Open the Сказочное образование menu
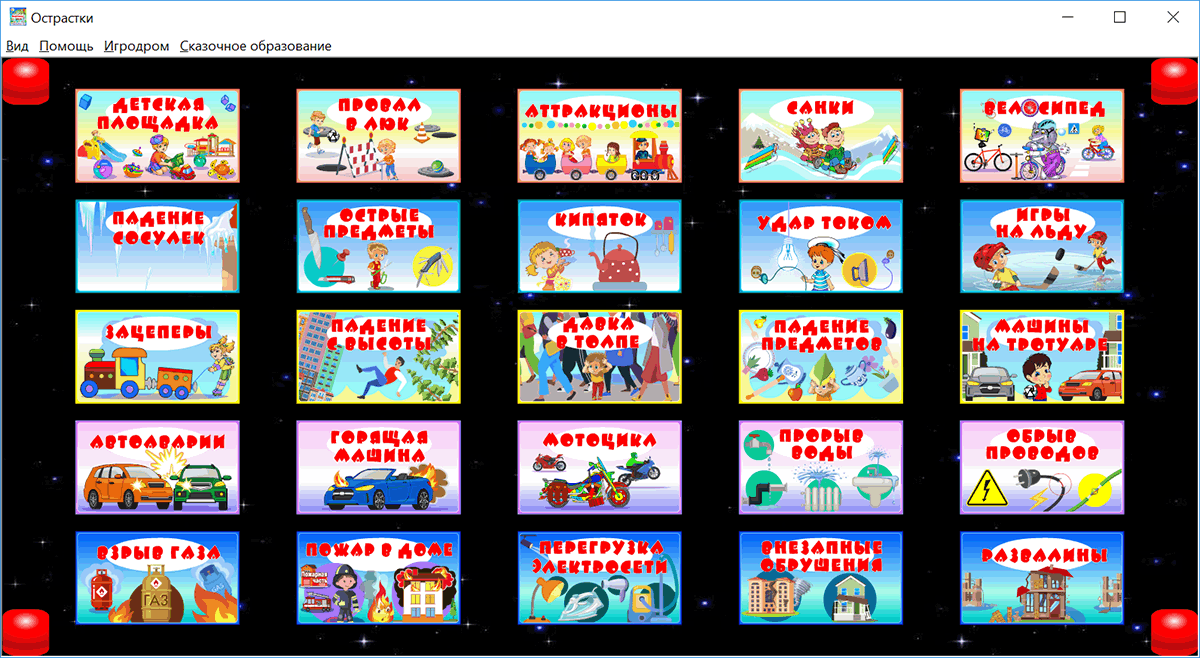 tap(255, 46)
